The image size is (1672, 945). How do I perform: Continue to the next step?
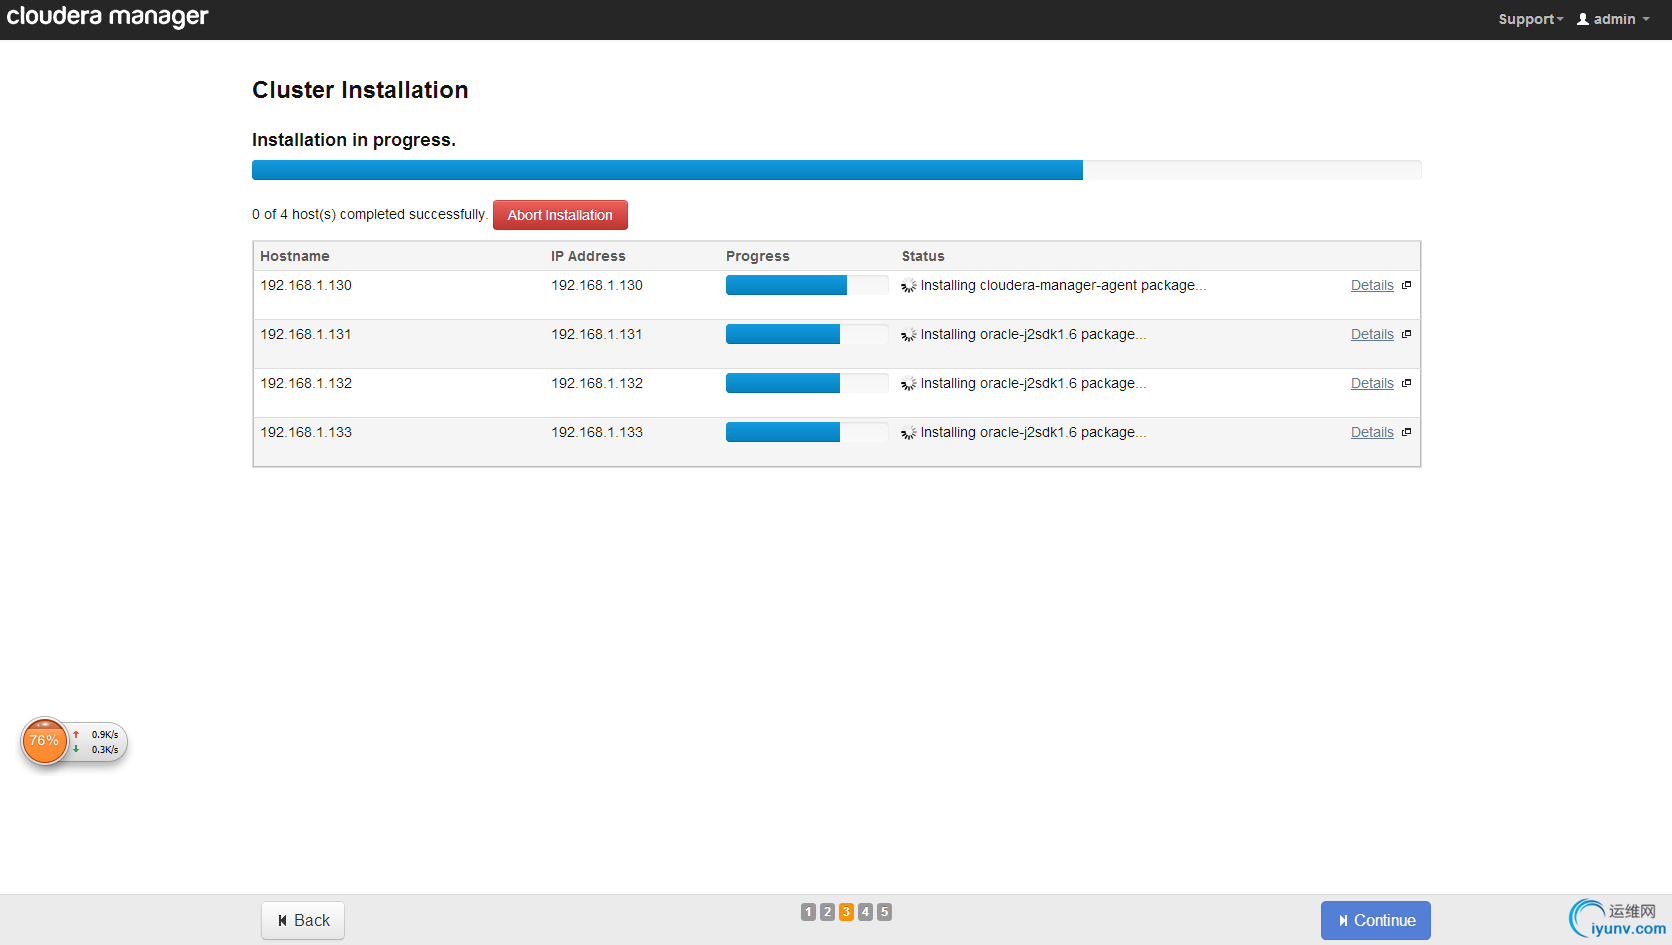pos(1376,920)
